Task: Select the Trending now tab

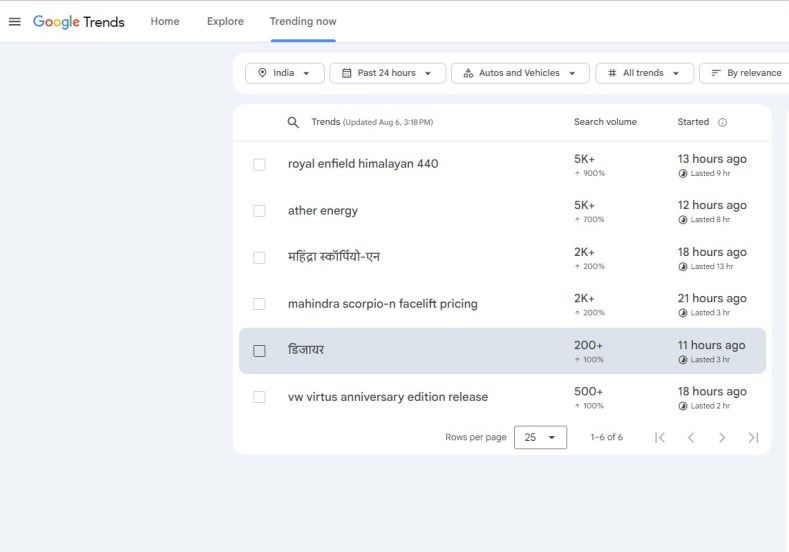Action: (x=303, y=22)
